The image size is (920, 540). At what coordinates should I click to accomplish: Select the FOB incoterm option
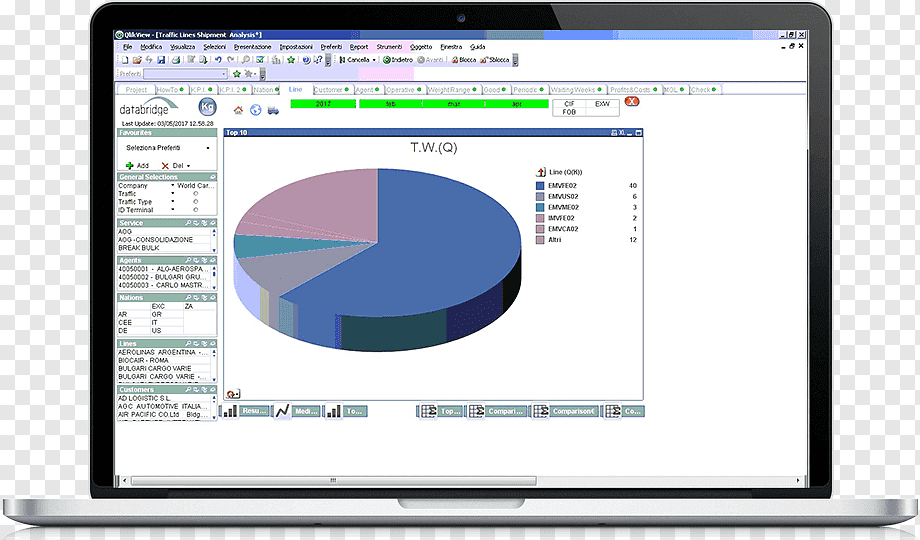tap(569, 112)
